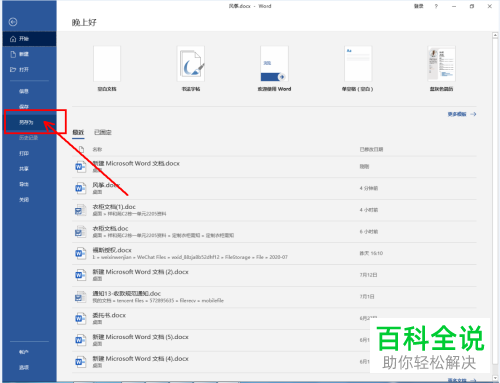Choose 保存 (Save) in the sidebar

pos(29,106)
